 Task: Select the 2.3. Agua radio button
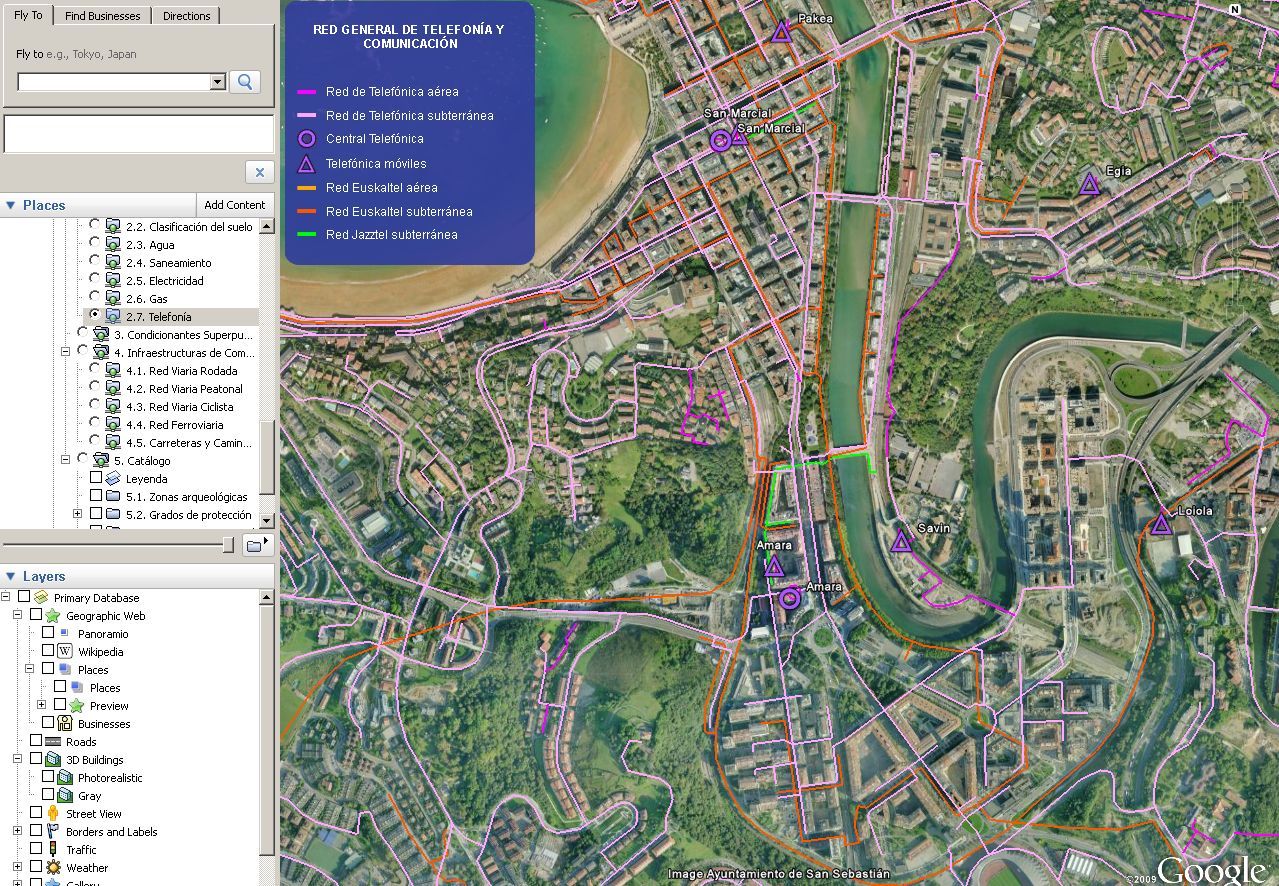coord(95,243)
